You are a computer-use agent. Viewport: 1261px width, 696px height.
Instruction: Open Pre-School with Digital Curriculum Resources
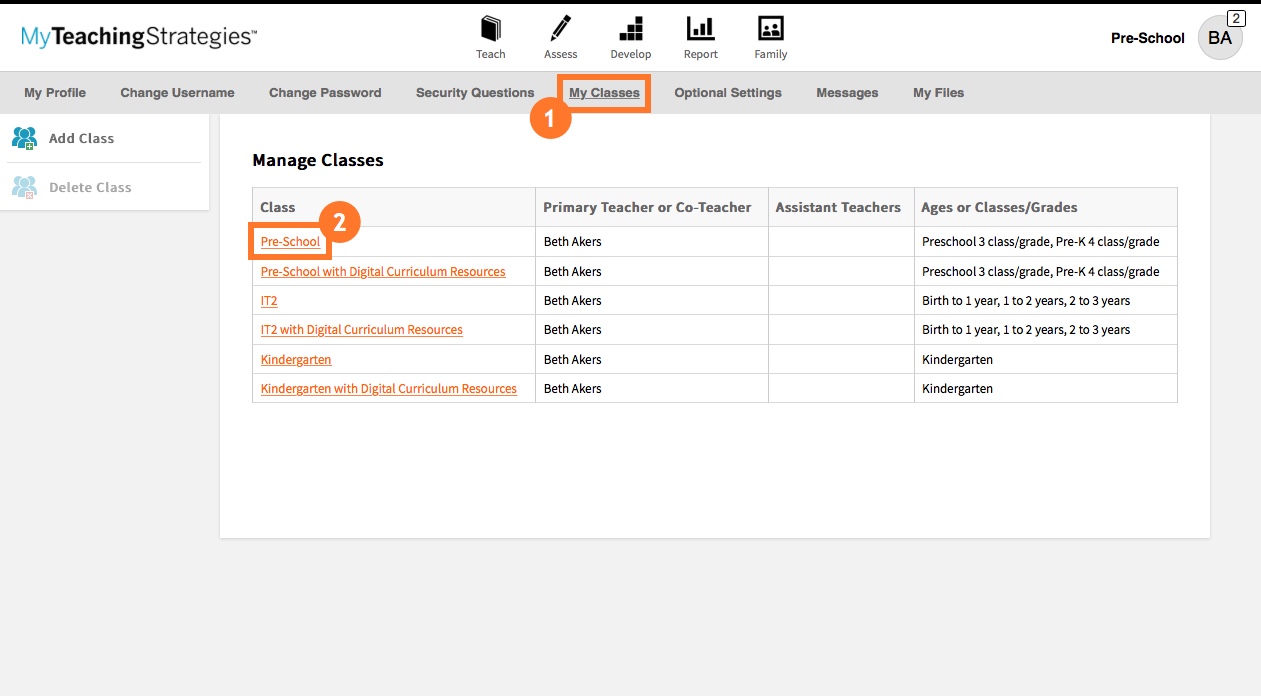pos(383,271)
